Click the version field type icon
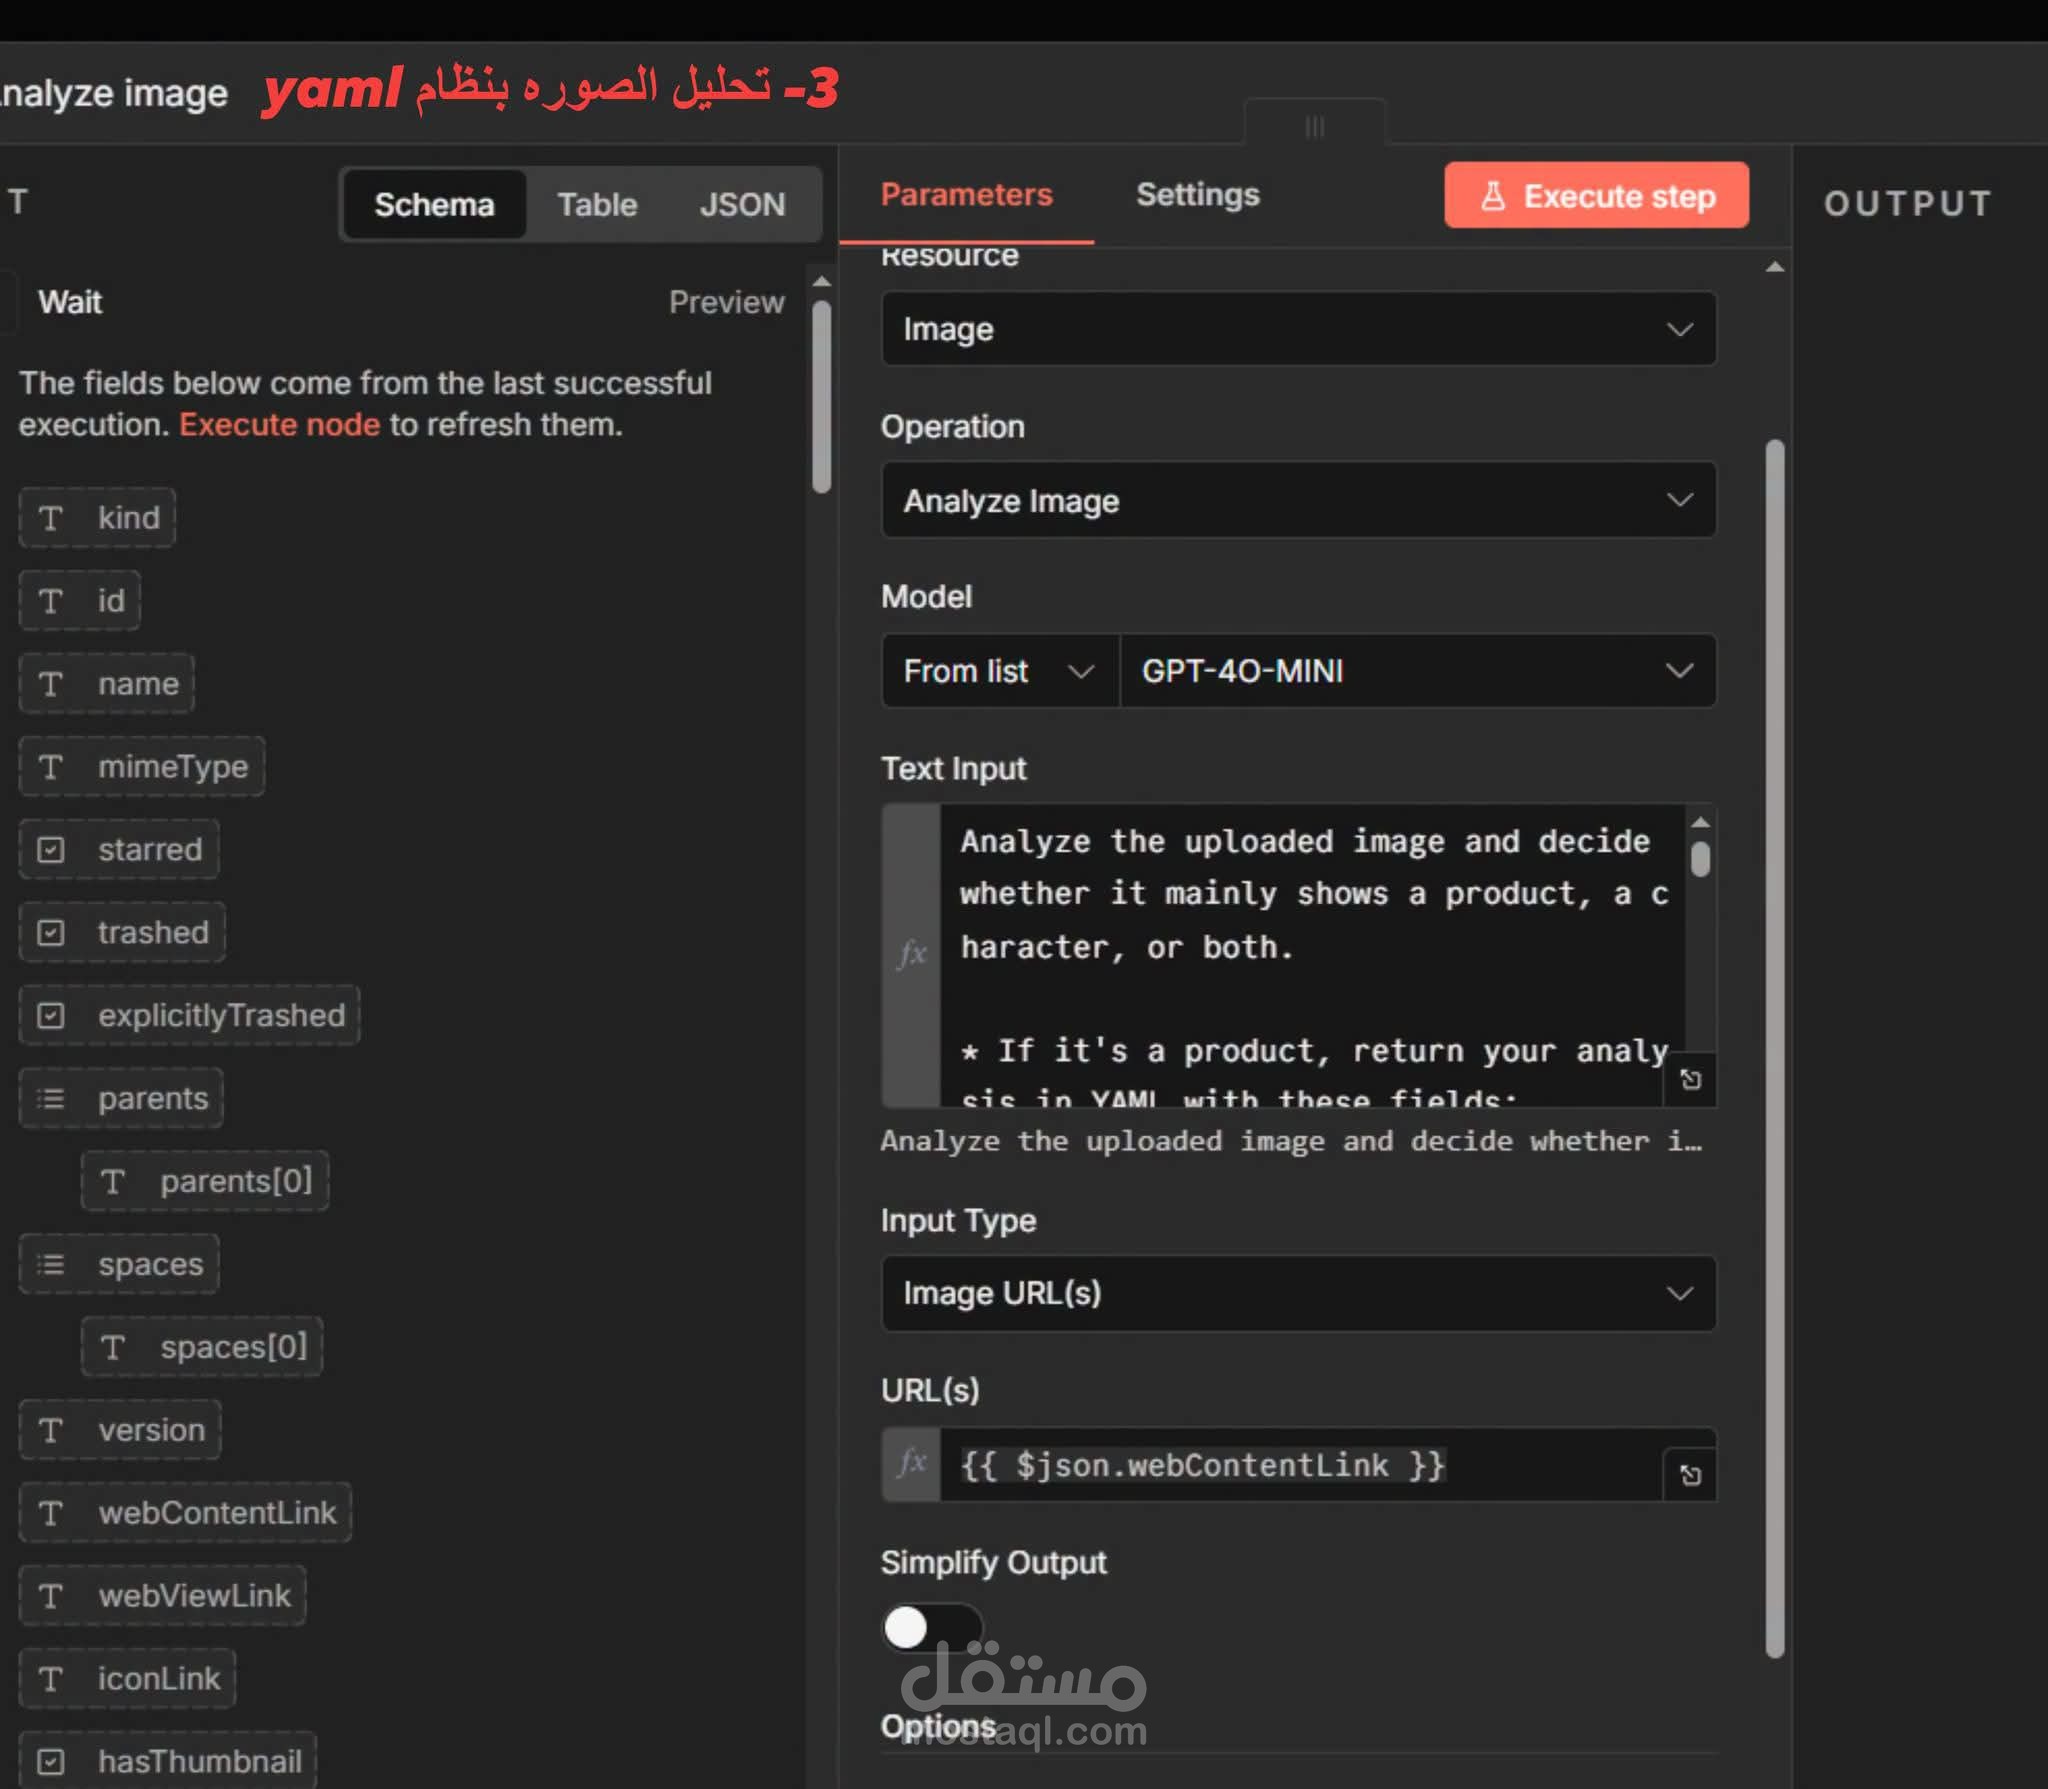2048x1789 pixels. pyautogui.click(x=51, y=1431)
